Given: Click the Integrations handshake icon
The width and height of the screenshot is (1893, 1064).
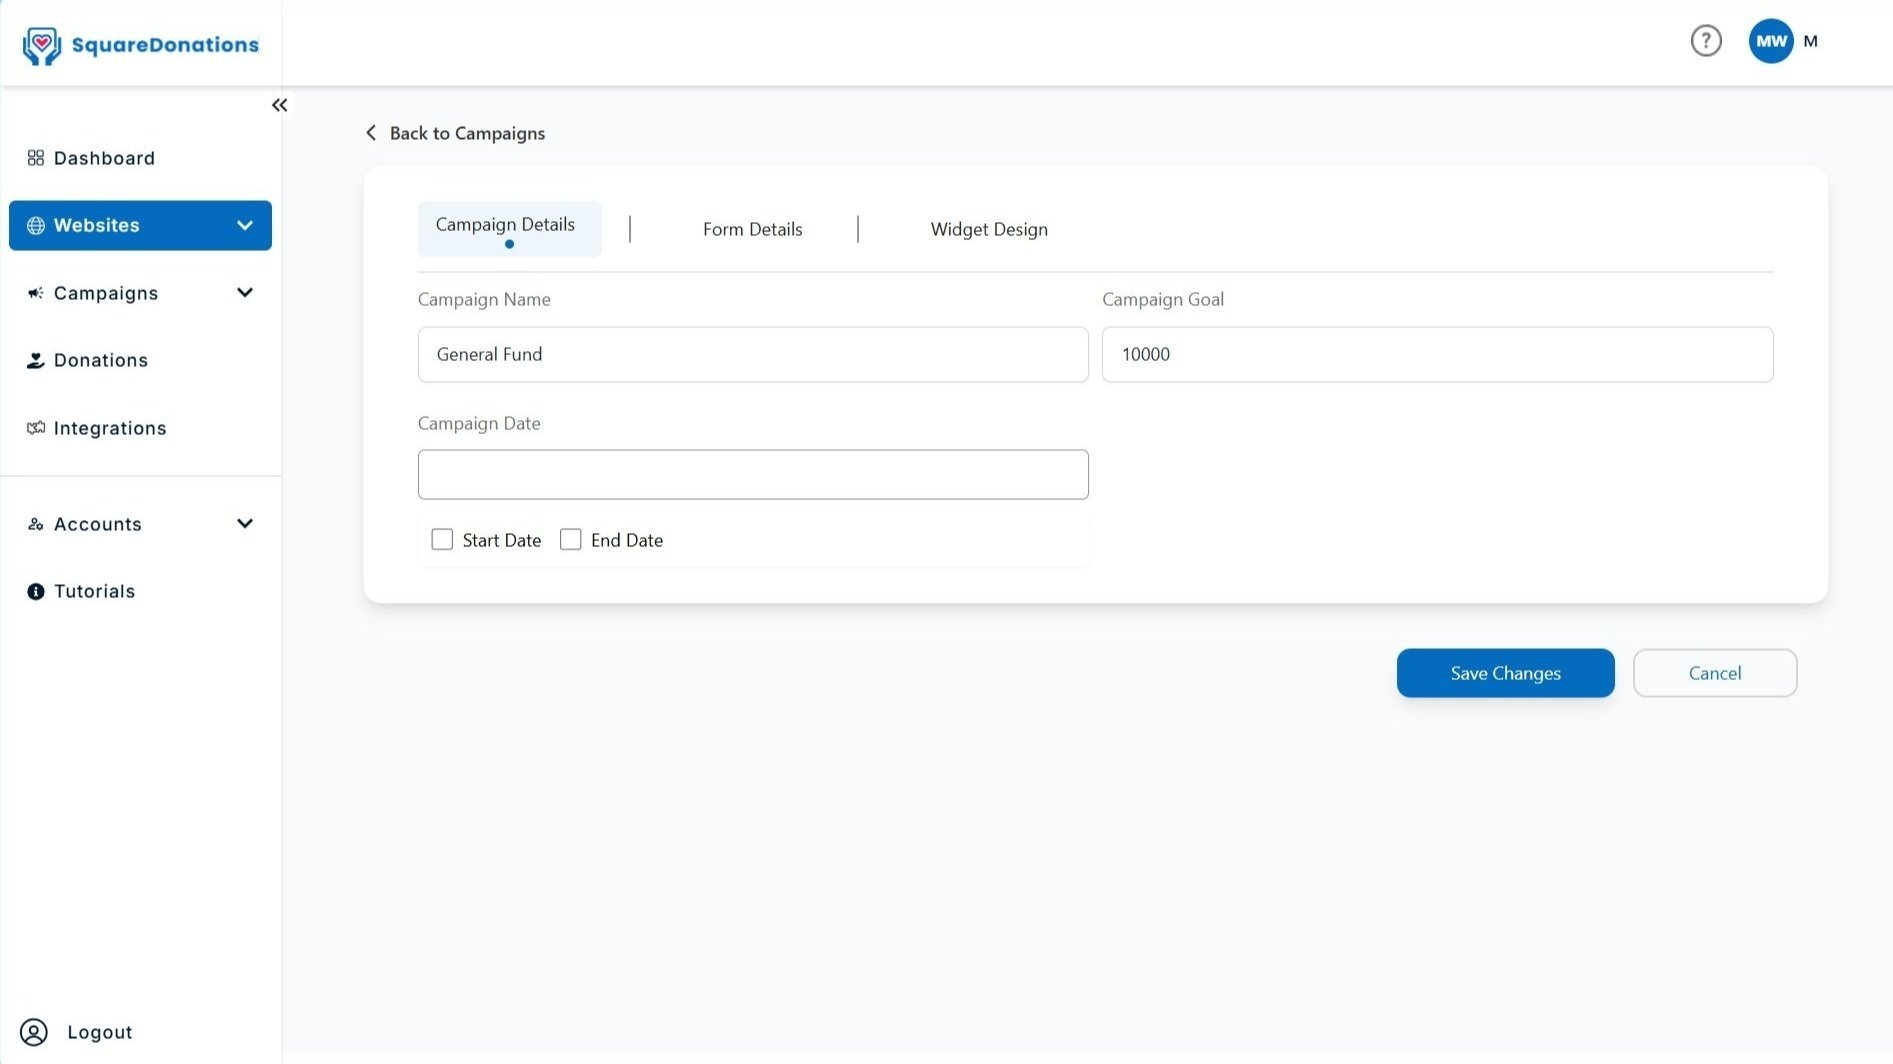Looking at the screenshot, I should [36, 428].
